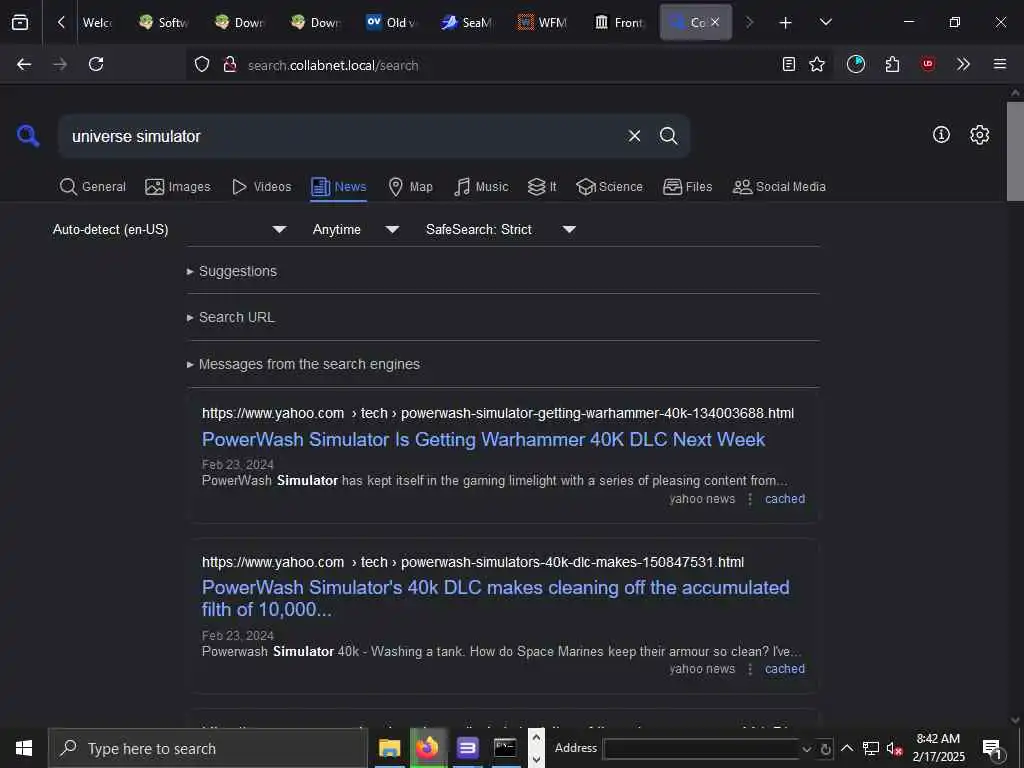Expand the Search URL section

pyautogui.click(x=231, y=317)
